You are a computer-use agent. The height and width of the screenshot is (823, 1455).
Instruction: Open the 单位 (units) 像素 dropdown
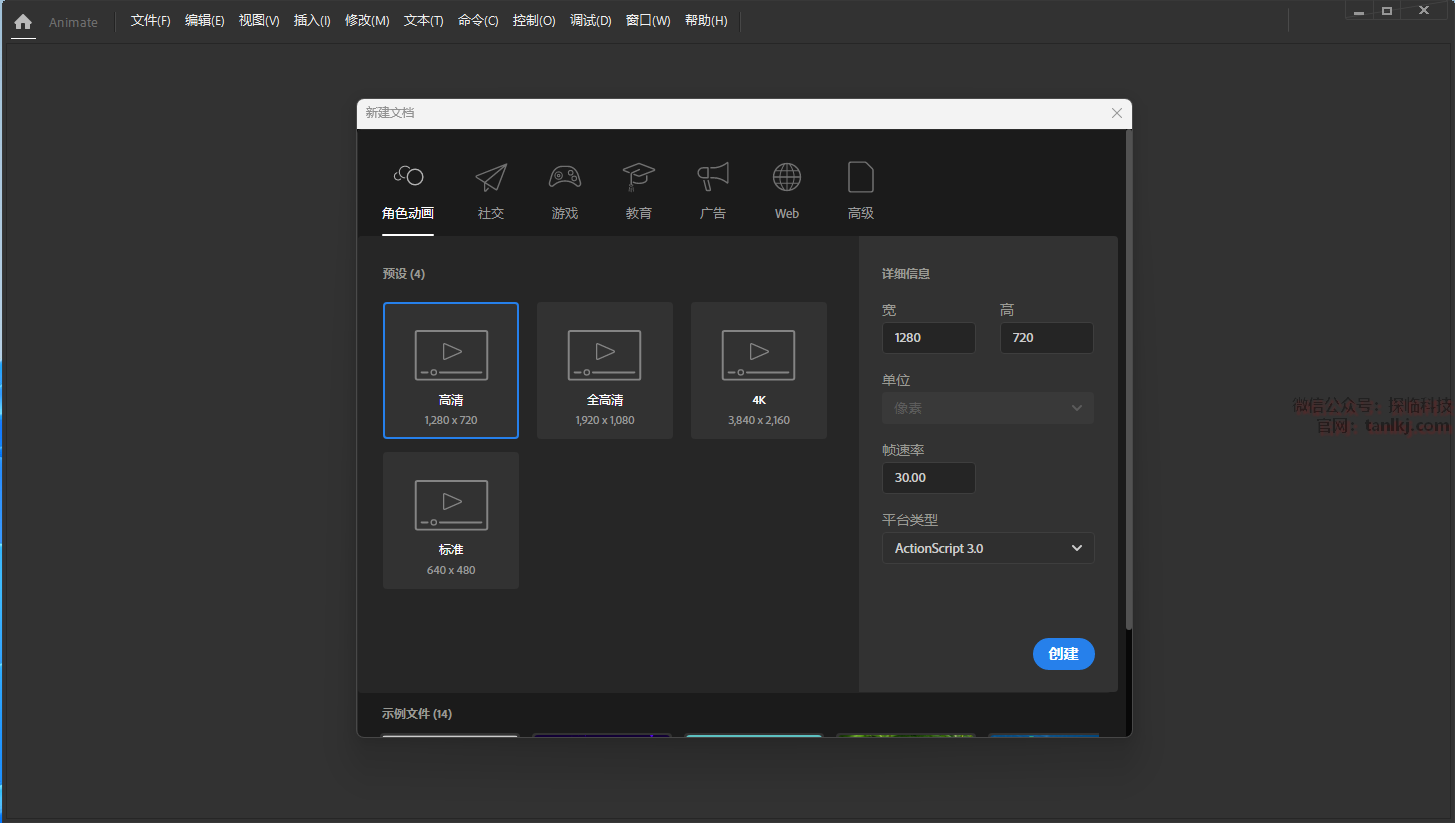(988, 408)
